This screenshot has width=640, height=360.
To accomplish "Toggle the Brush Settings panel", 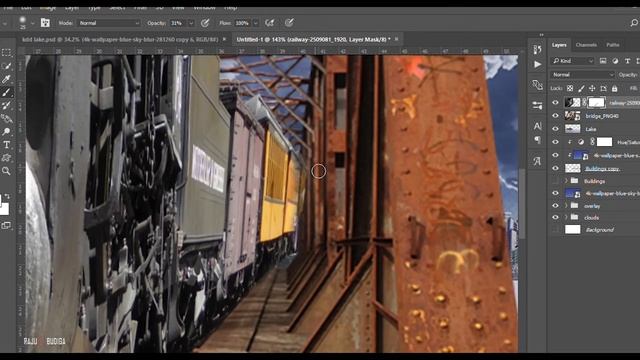I will tap(45, 23).
